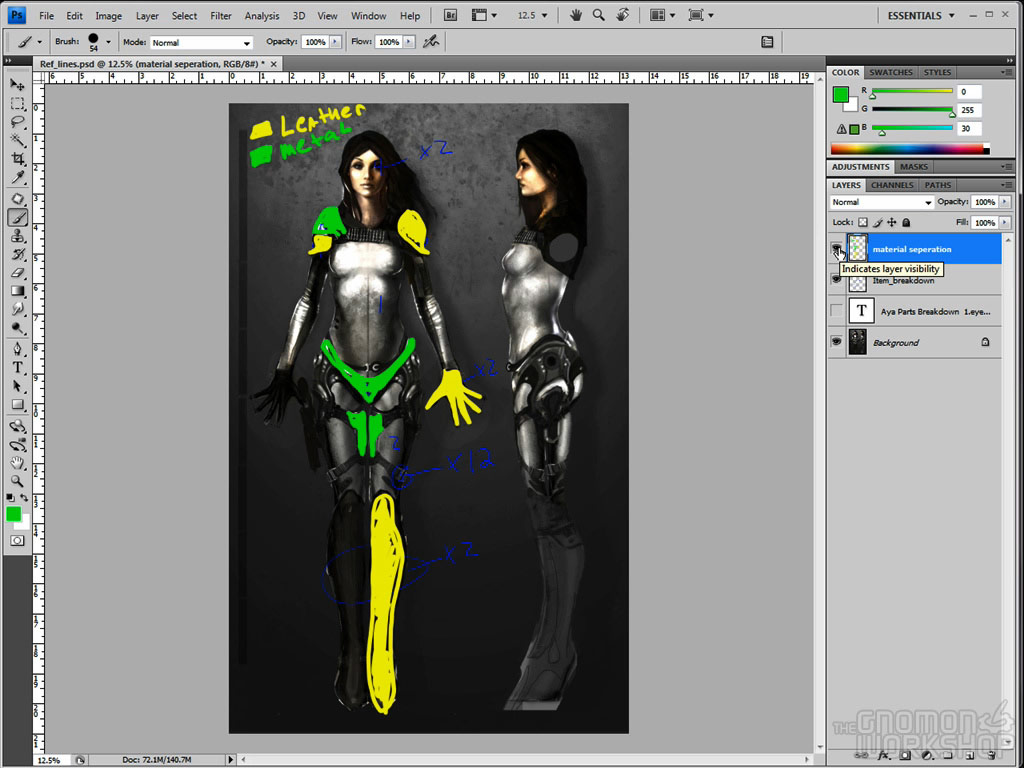Select the 3D Rotate tool
Screen dimensions: 1024x768
18,426
